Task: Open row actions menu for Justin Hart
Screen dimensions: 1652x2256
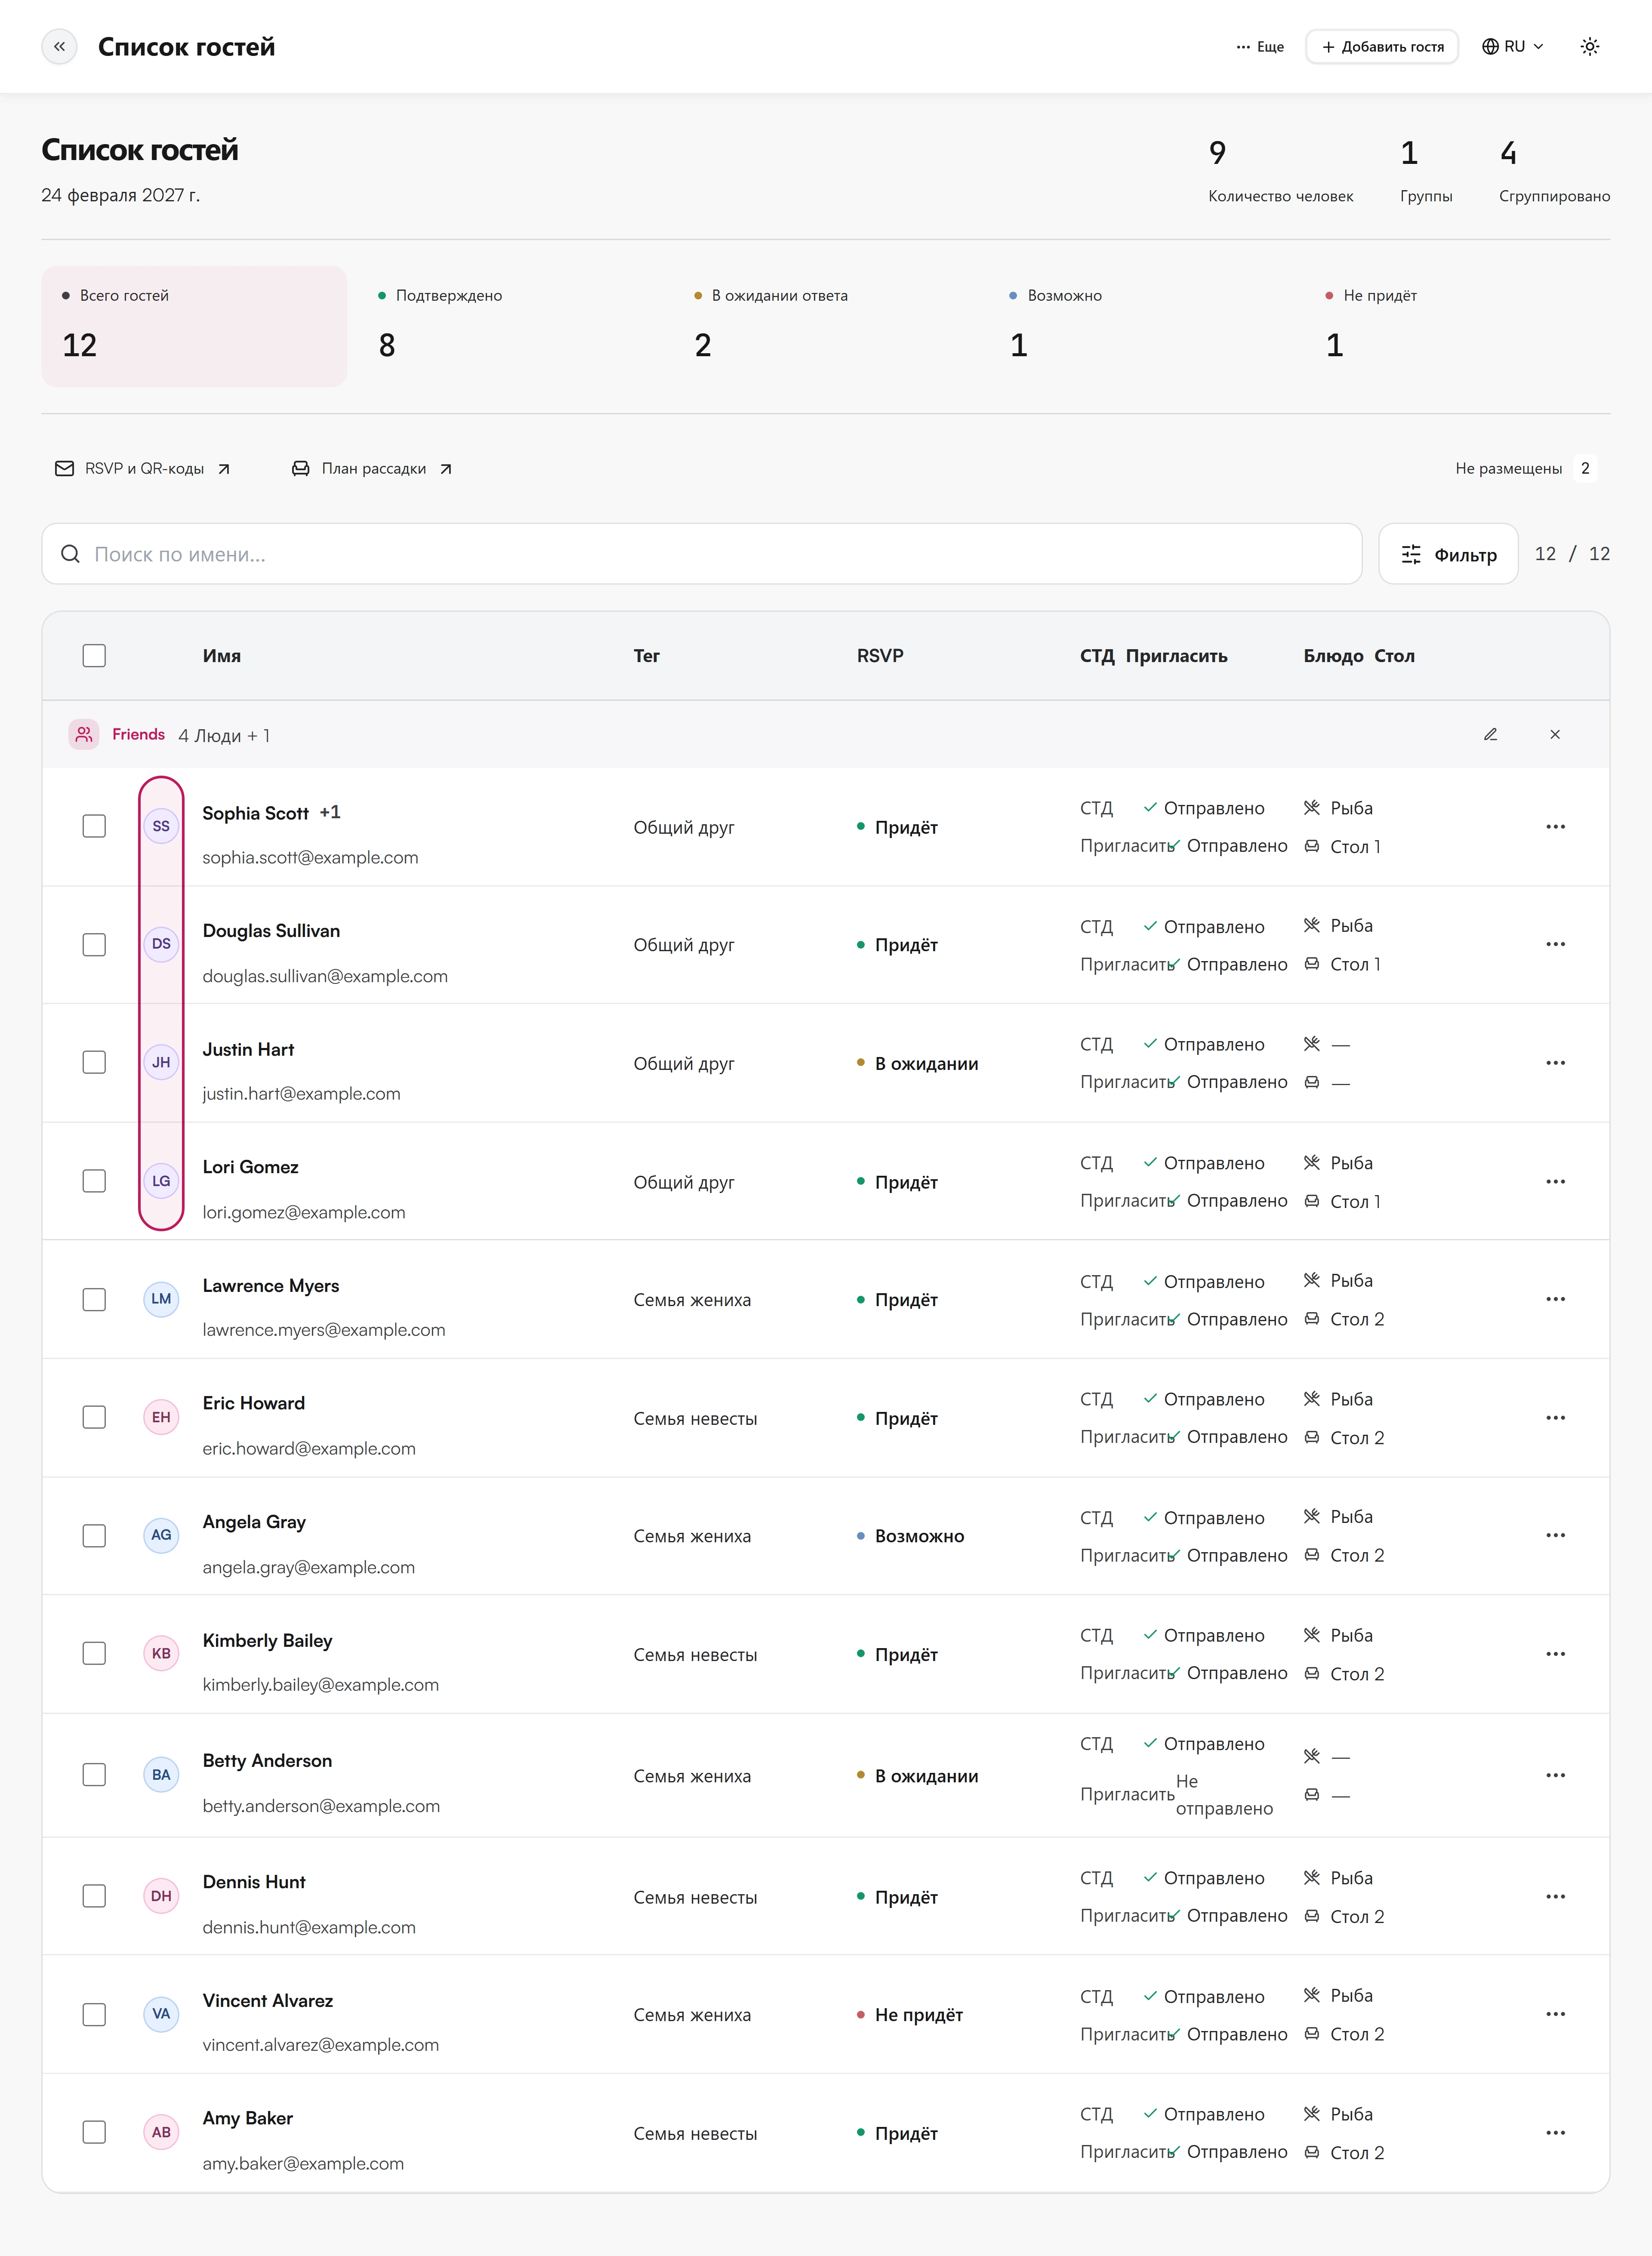Action: tap(1555, 1062)
